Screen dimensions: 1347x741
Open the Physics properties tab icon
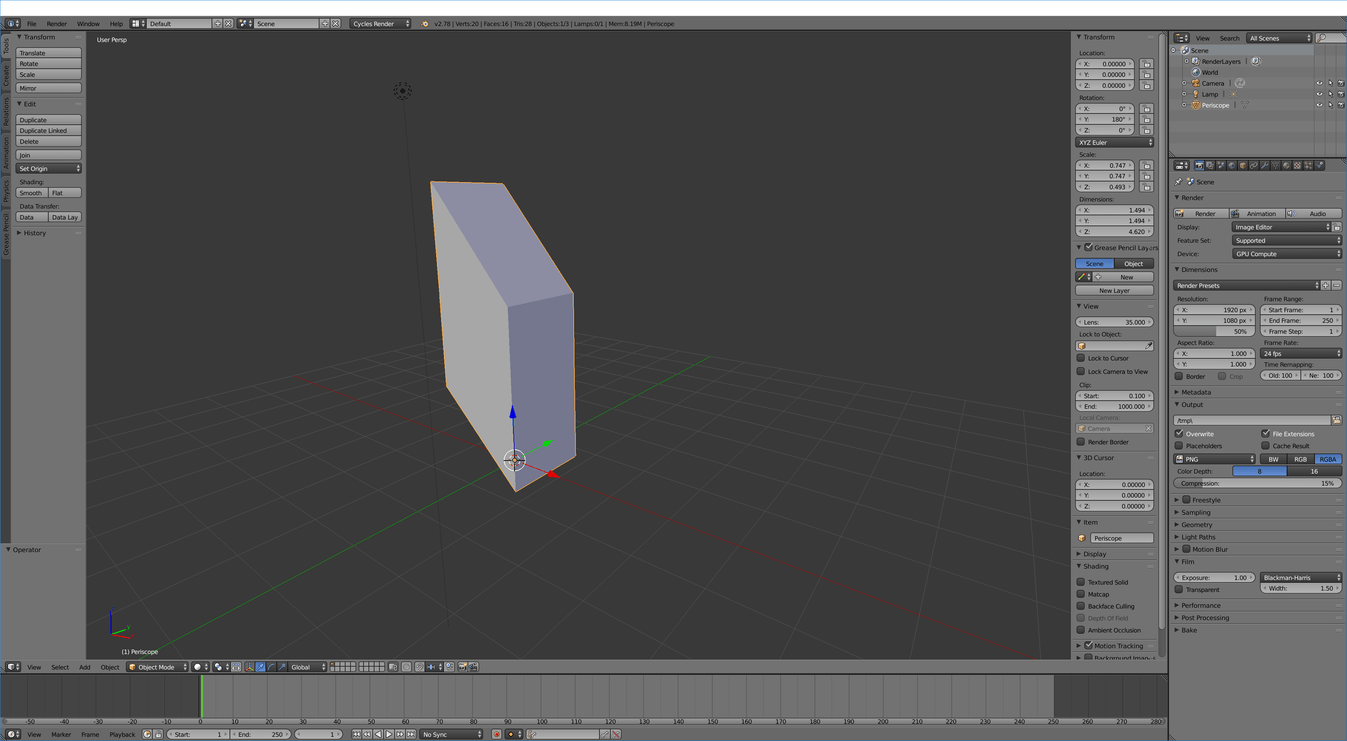point(1320,166)
